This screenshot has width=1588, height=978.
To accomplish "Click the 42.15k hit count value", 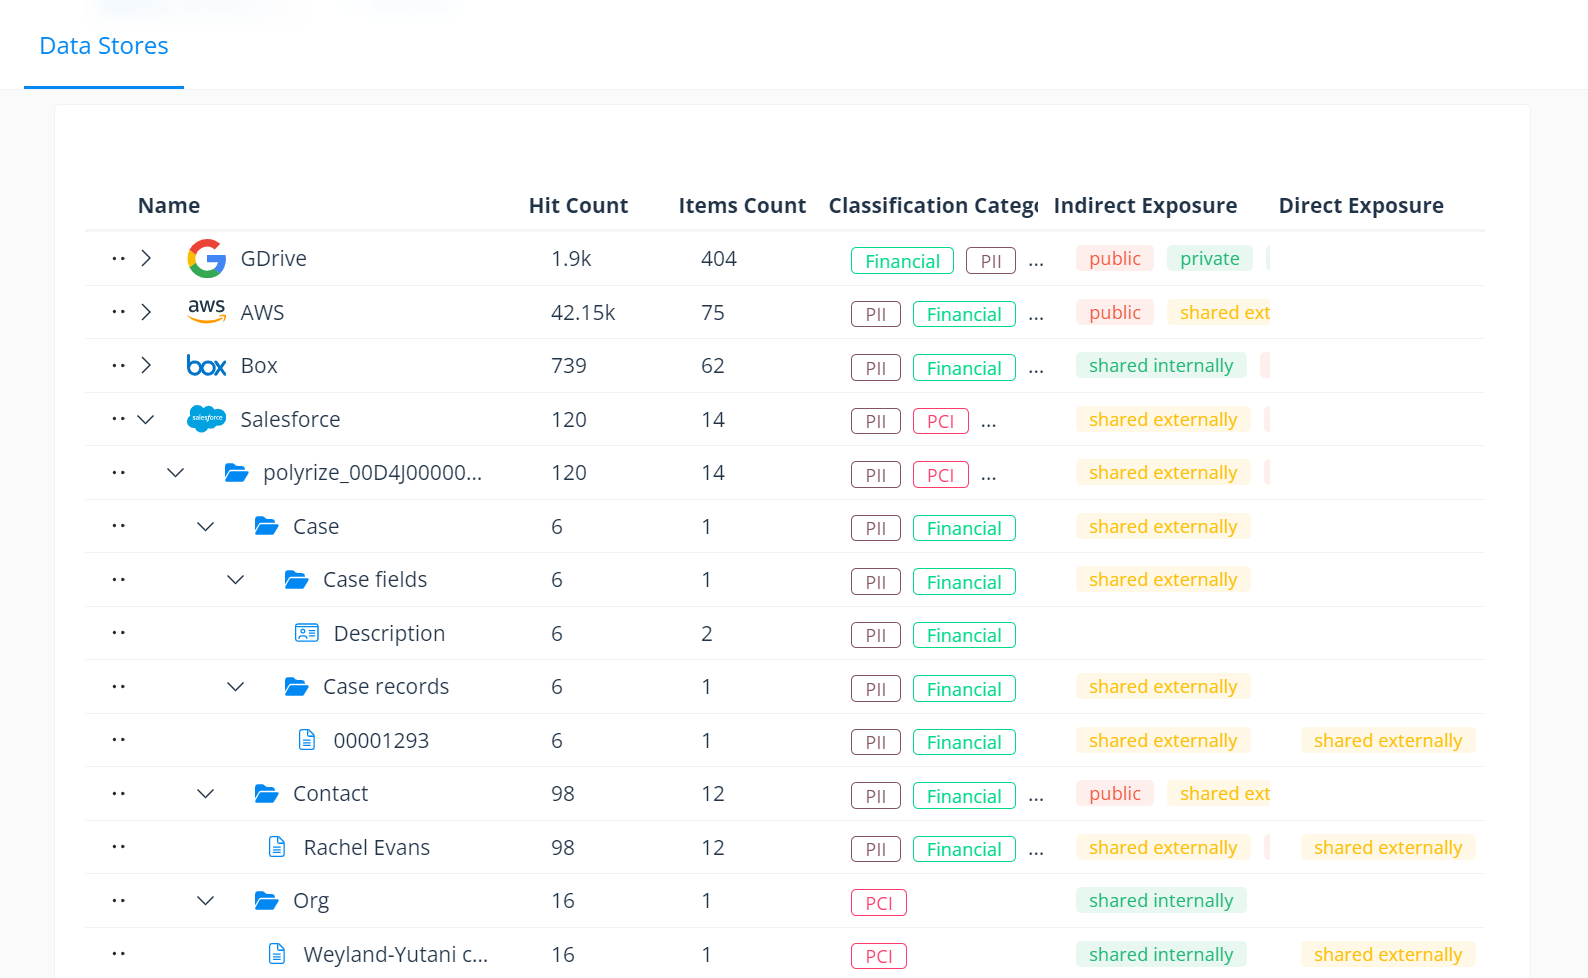I will pyautogui.click(x=583, y=312).
